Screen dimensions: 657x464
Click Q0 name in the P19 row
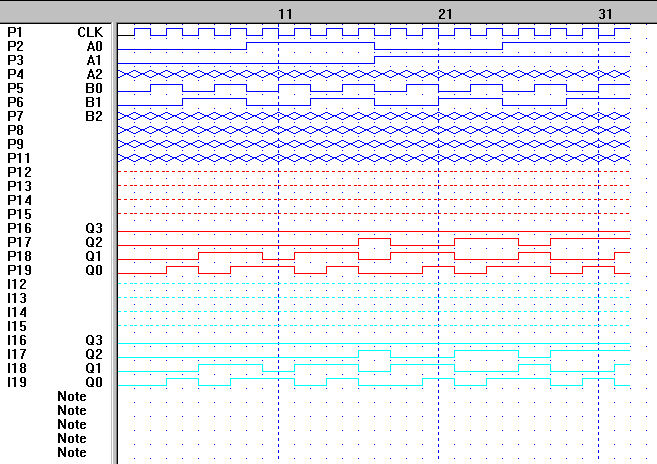[94, 270]
